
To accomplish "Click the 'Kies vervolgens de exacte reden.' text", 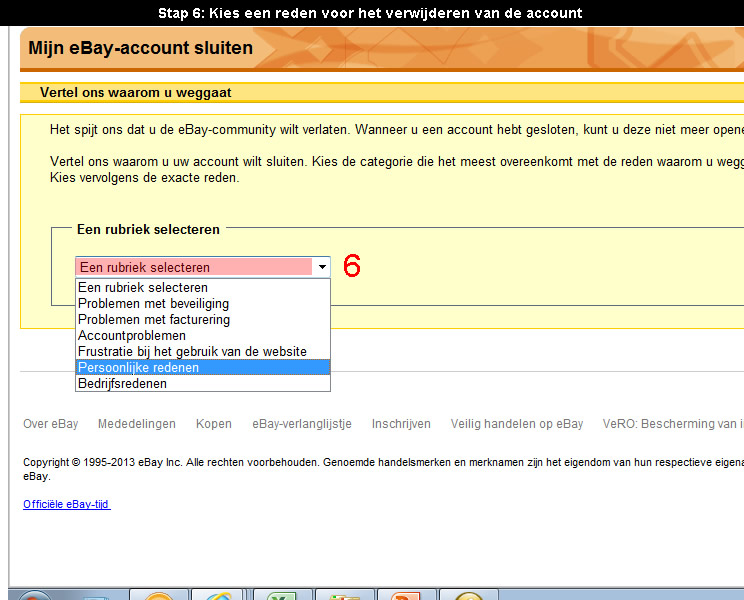I will (145, 178).
